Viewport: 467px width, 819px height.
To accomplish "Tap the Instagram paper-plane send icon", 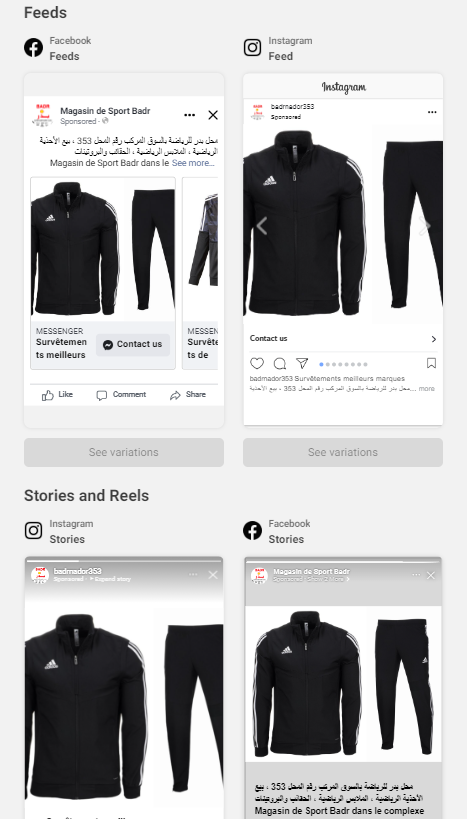I will click(302, 363).
